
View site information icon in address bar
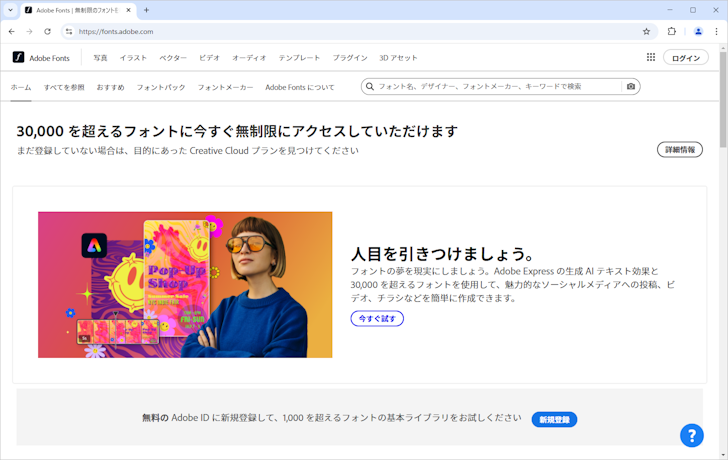pos(69,32)
